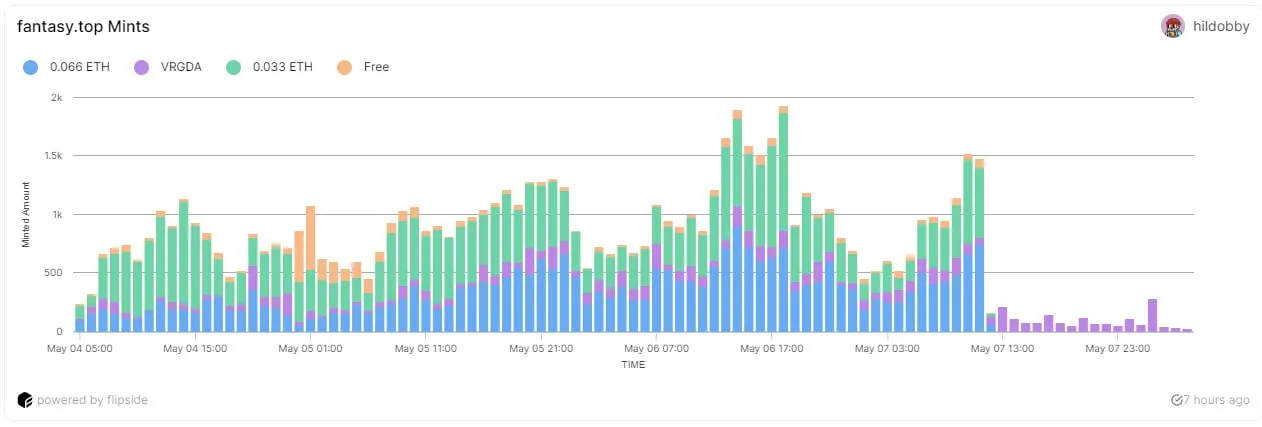Screen dimensions: 1262x427
Task: Click the hildobby username link
Action: point(1221,27)
